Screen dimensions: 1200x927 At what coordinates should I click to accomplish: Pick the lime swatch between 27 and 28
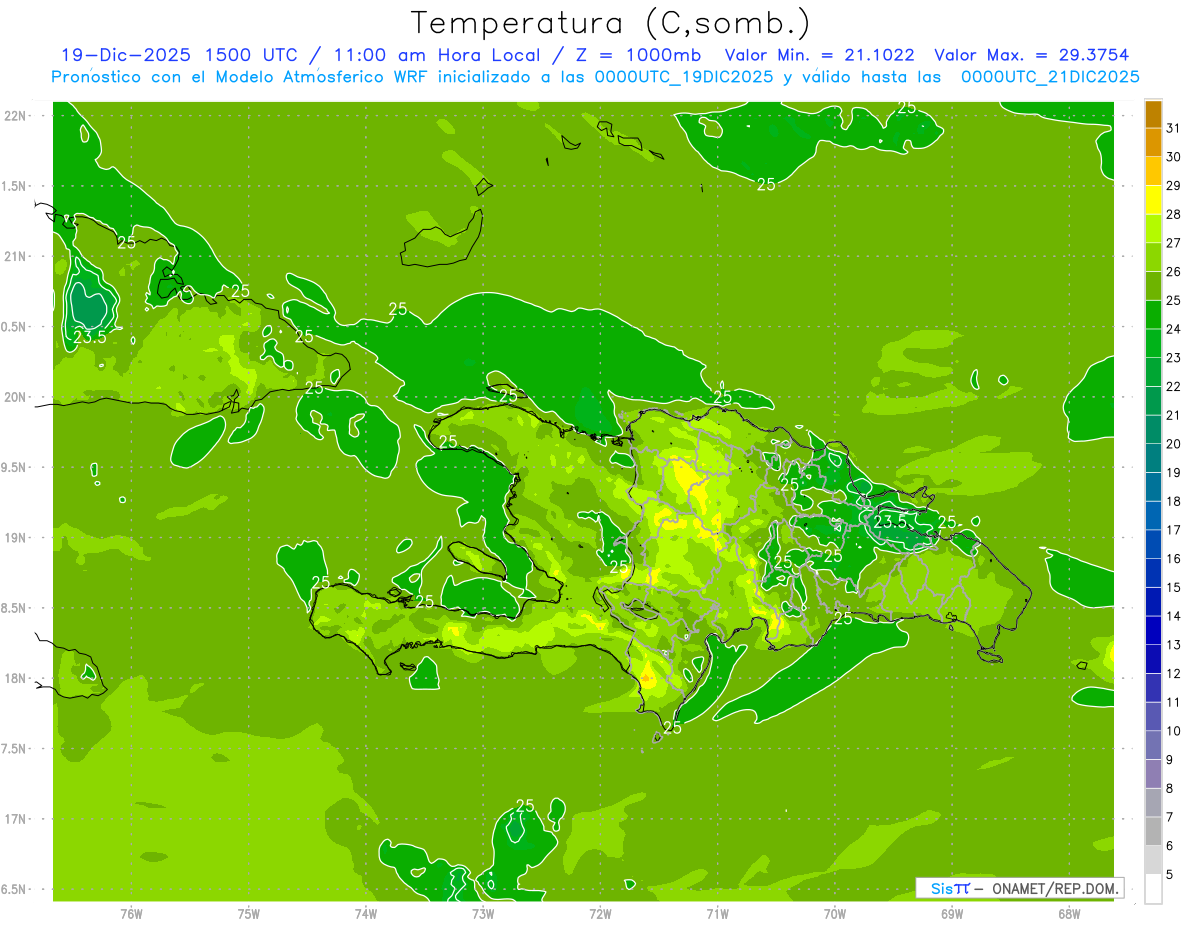click(1153, 229)
